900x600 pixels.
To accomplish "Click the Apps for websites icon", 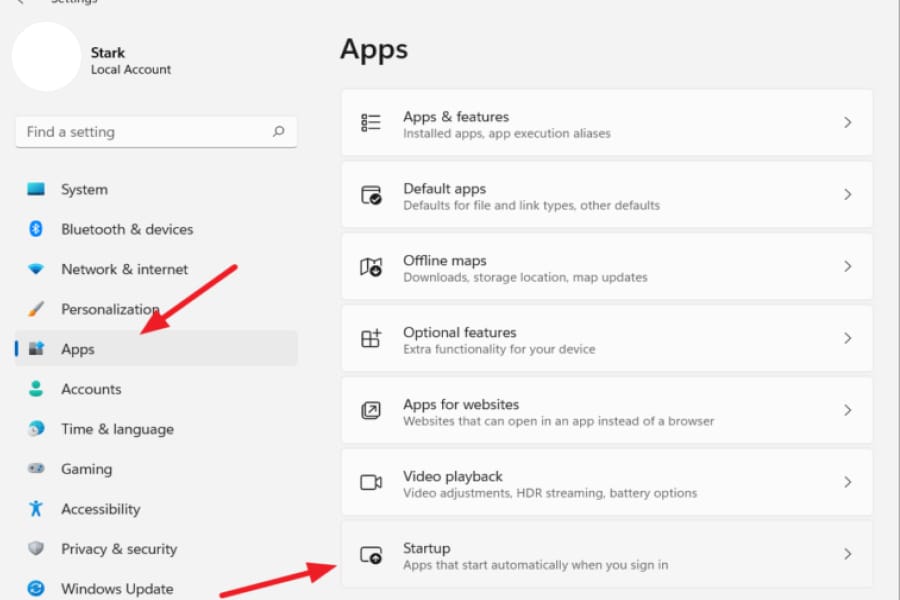I will [371, 410].
